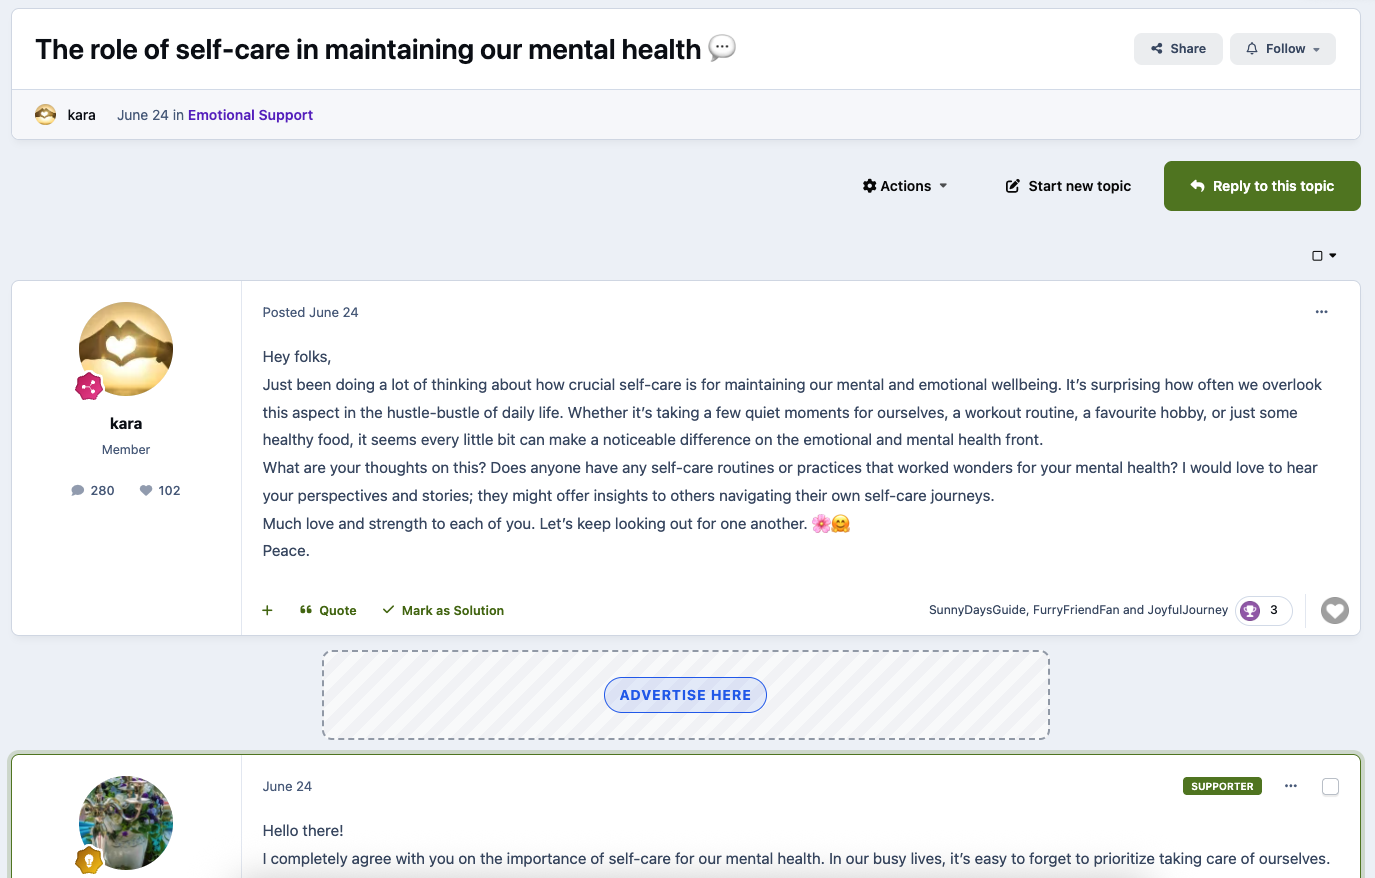Click Start new topic
This screenshot has height=878, width=1375.
[x=1068, y=186]
